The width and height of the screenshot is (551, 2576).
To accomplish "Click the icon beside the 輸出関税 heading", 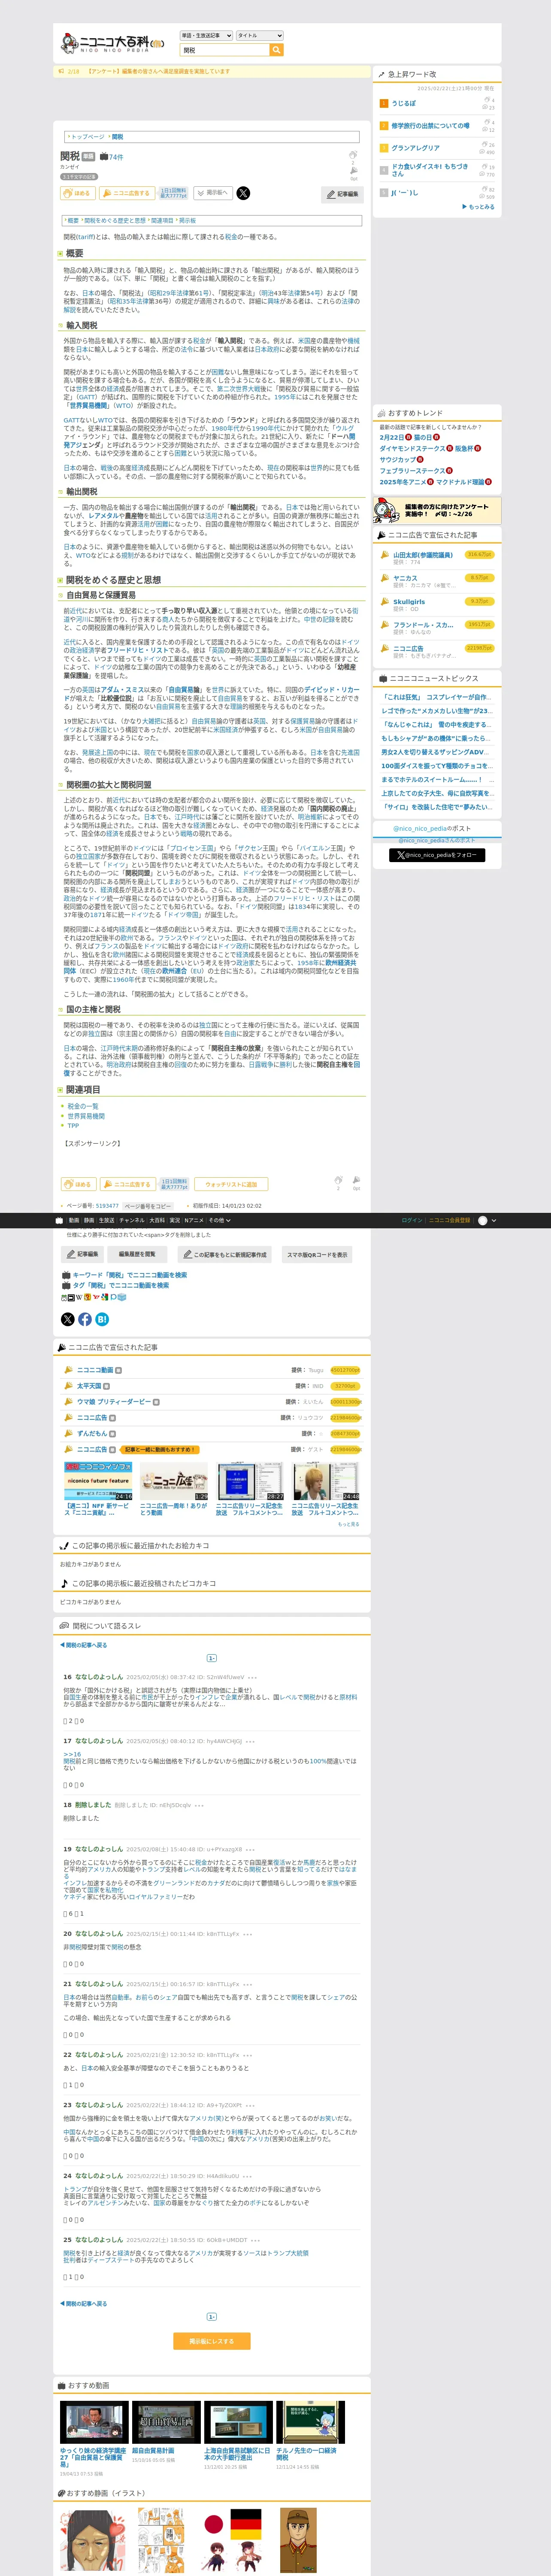I will point(60,492).
